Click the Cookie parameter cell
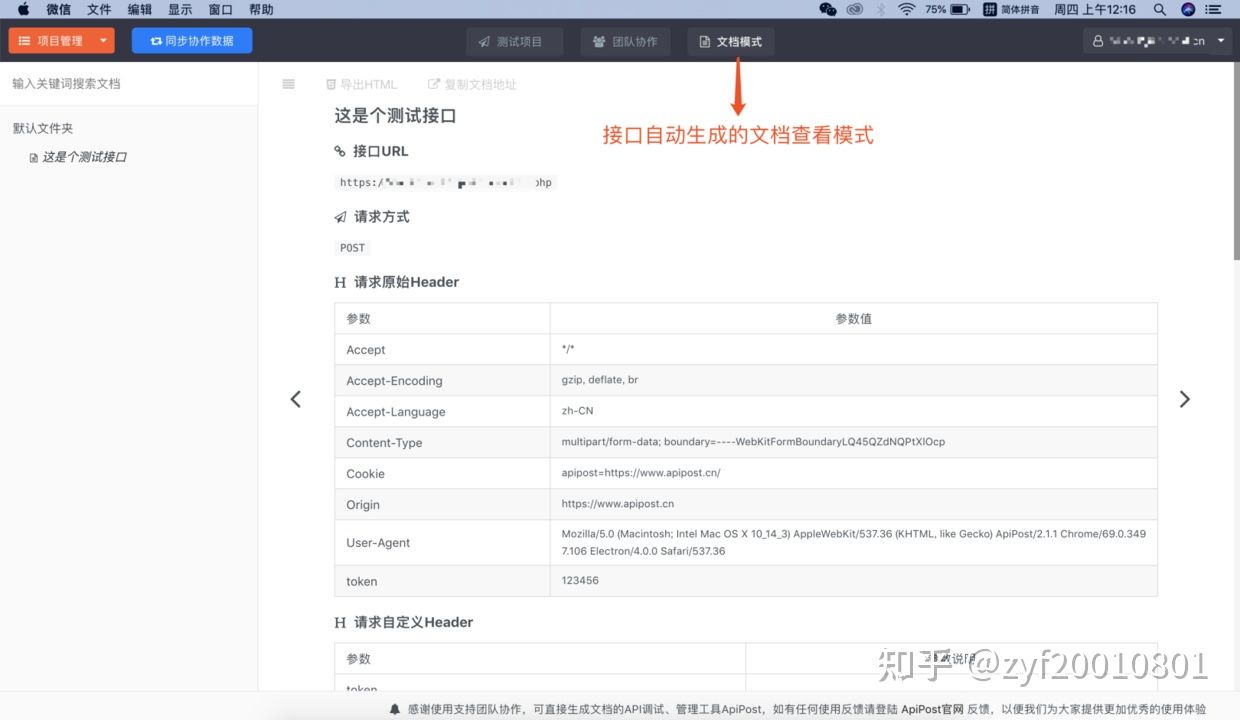Viewport: 1240px width, 720px height. point(442,474)
